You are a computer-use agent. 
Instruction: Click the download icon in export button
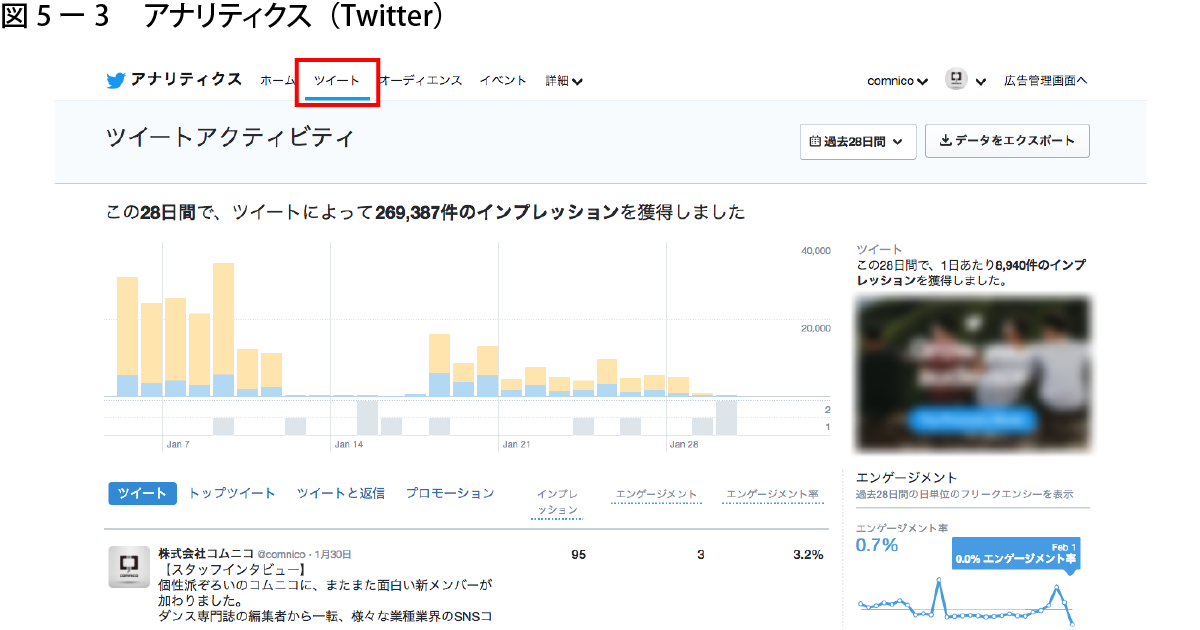pyautogui.click(x=945, y=141)
